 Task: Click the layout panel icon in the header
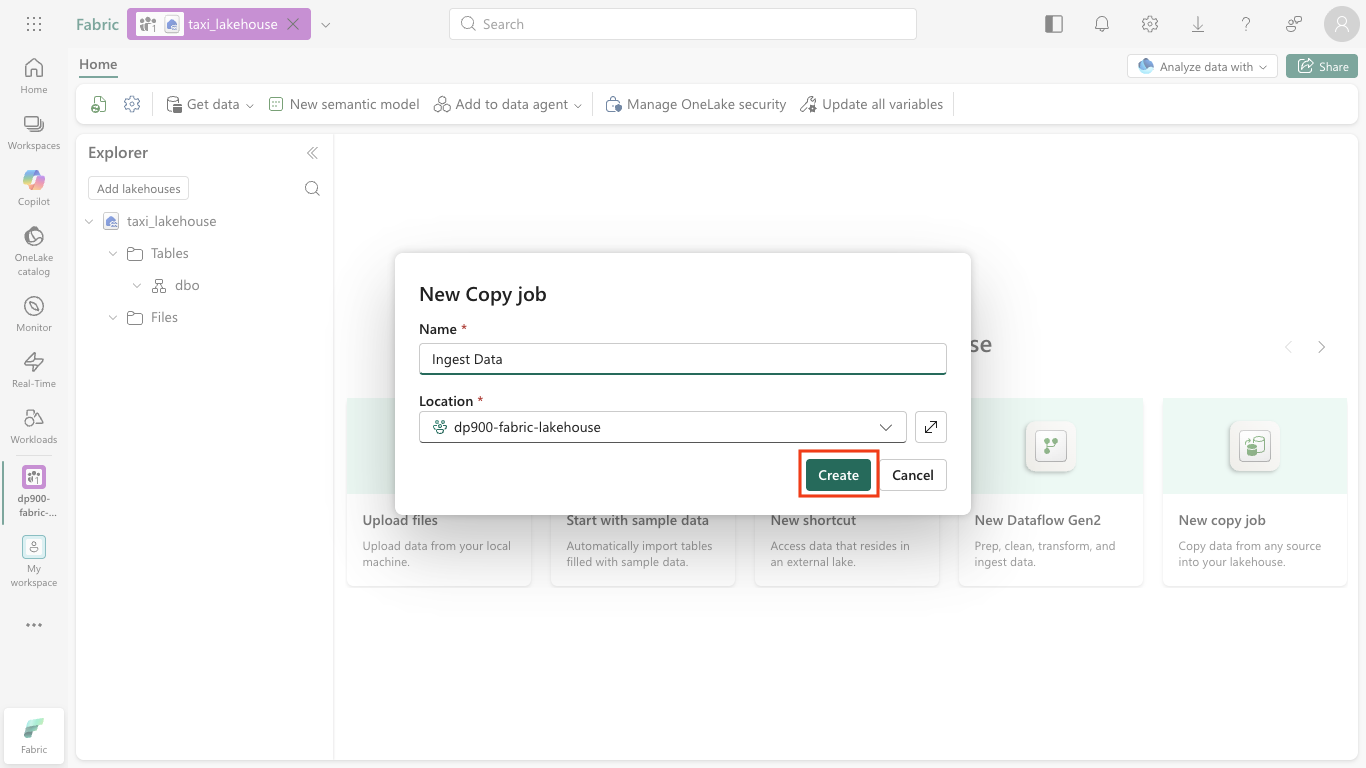pos(1054,24)
